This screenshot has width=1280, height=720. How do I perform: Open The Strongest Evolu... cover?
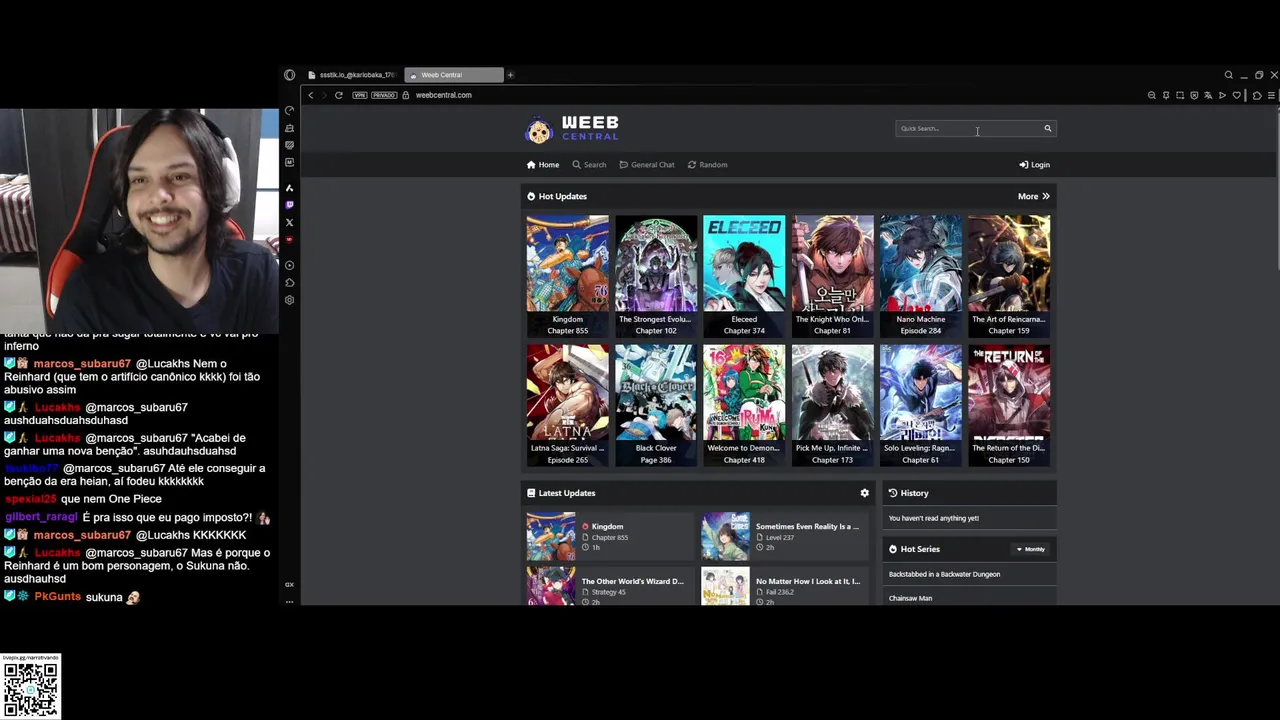[x=656, y=275]
